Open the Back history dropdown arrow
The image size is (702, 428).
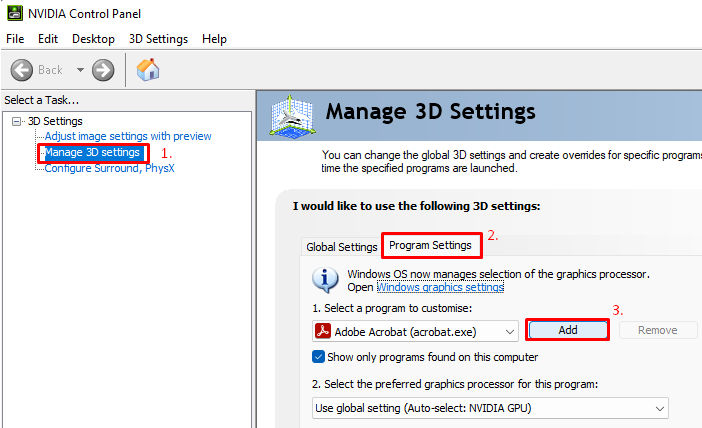pyautogui.click(x=80, y=70)
